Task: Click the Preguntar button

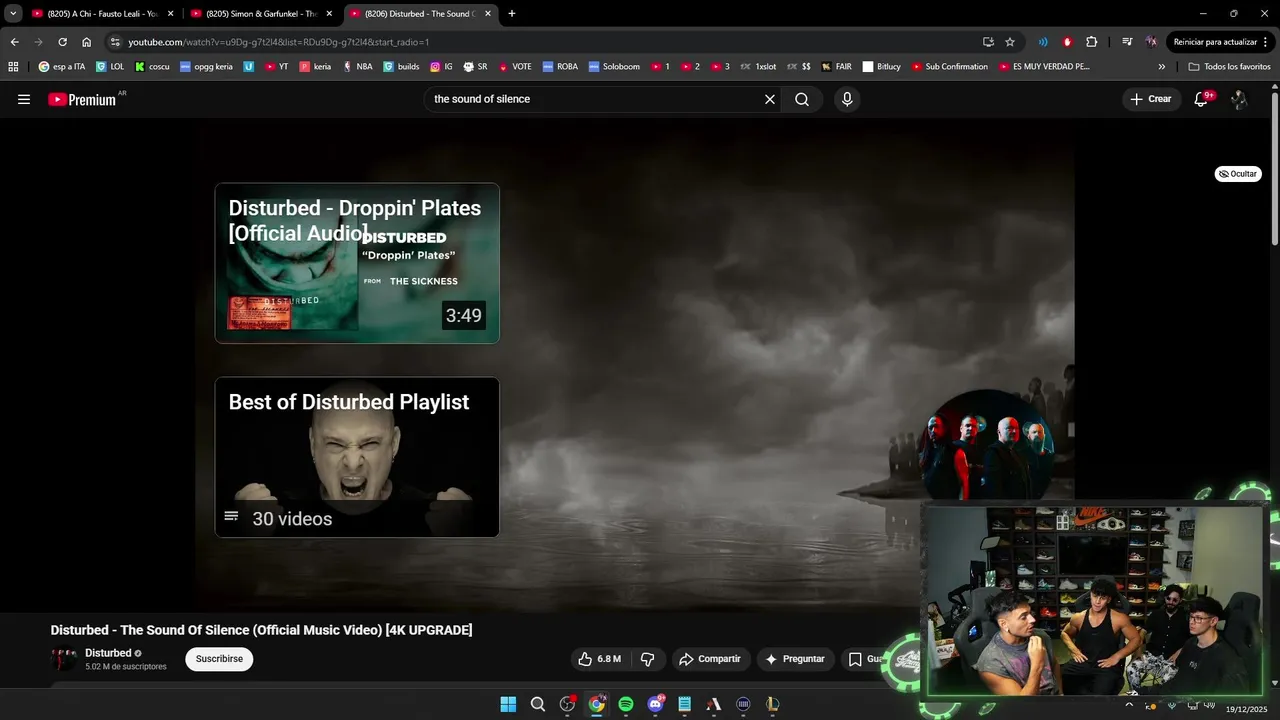Action: click(795, 659)
